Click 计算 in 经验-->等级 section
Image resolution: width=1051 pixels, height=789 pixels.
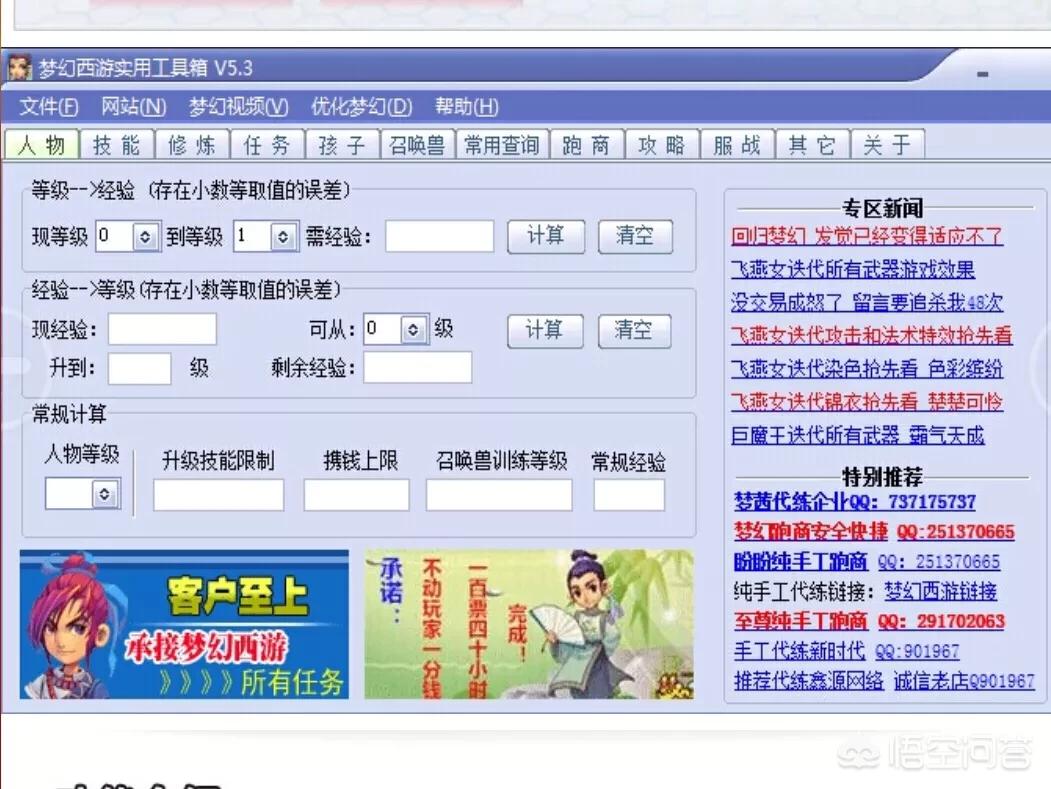544,330
